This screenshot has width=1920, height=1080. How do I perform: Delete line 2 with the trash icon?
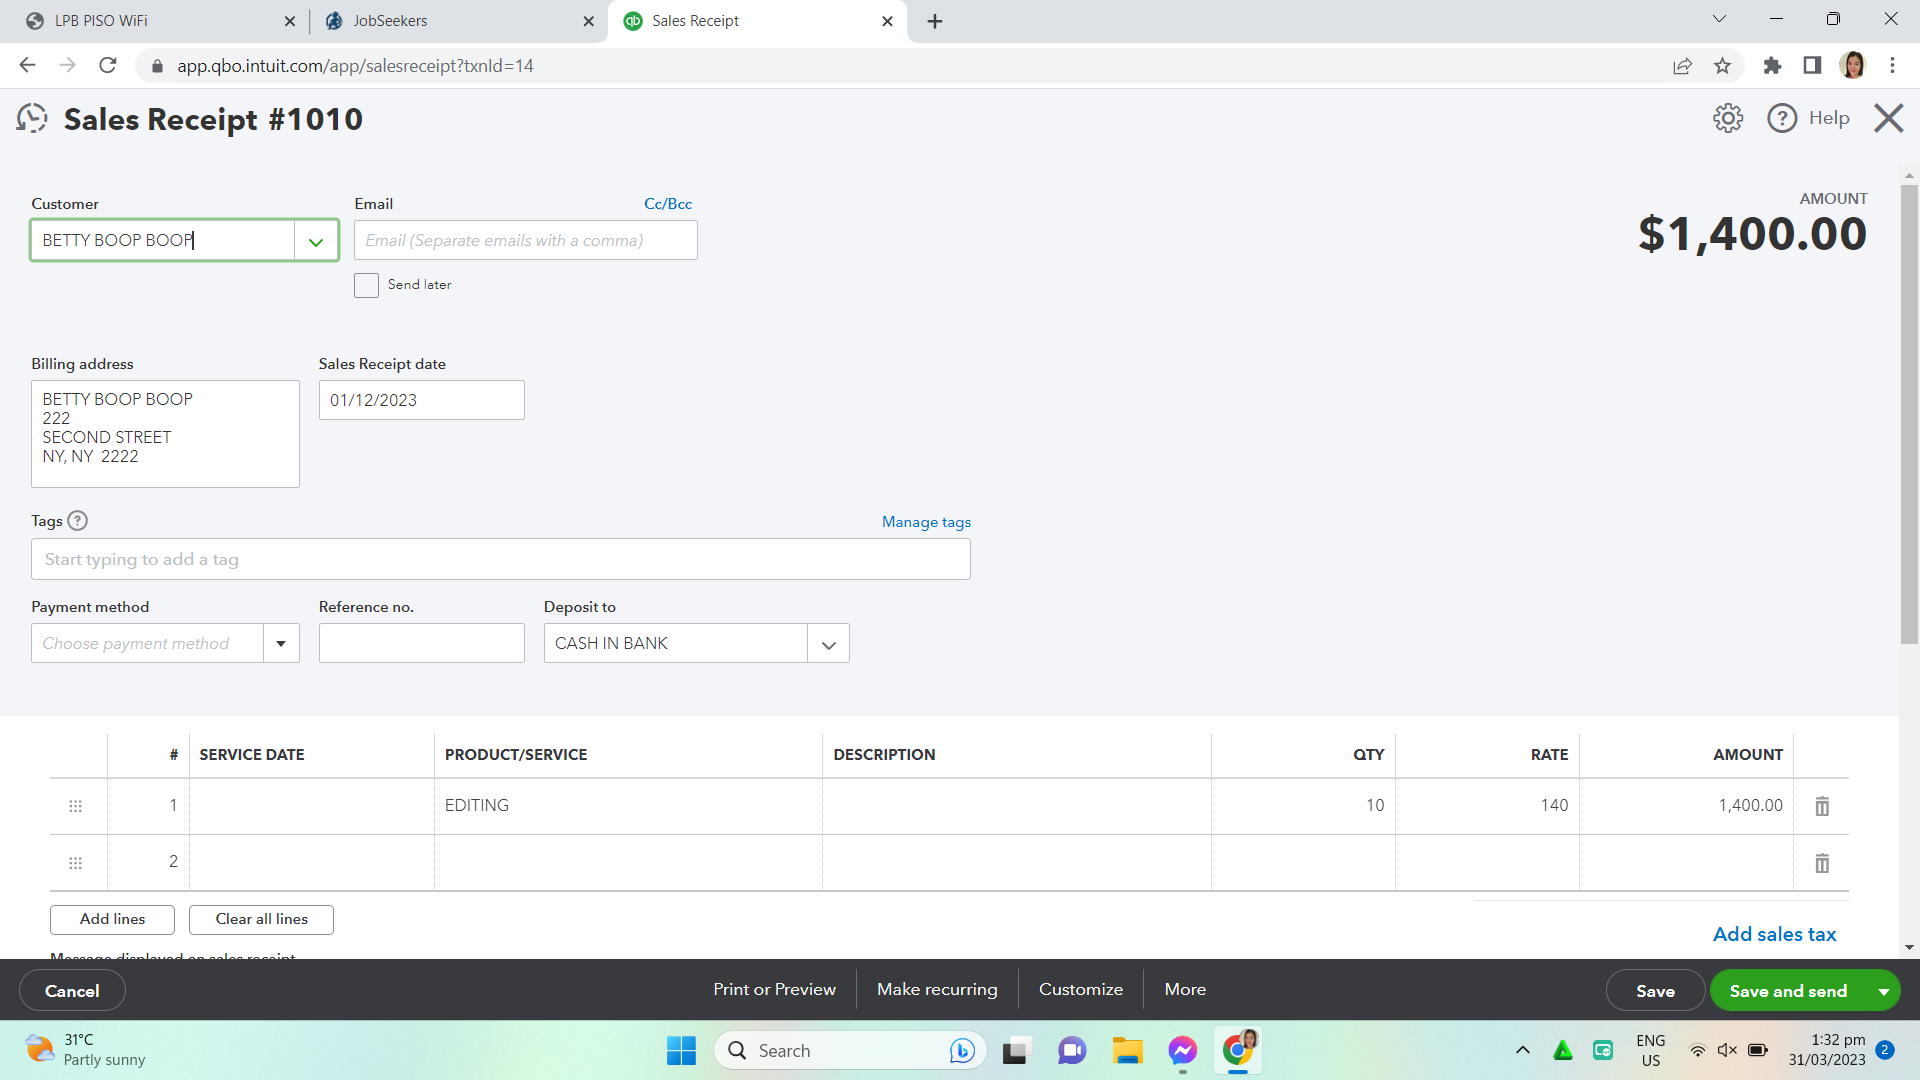point(1822,863)
